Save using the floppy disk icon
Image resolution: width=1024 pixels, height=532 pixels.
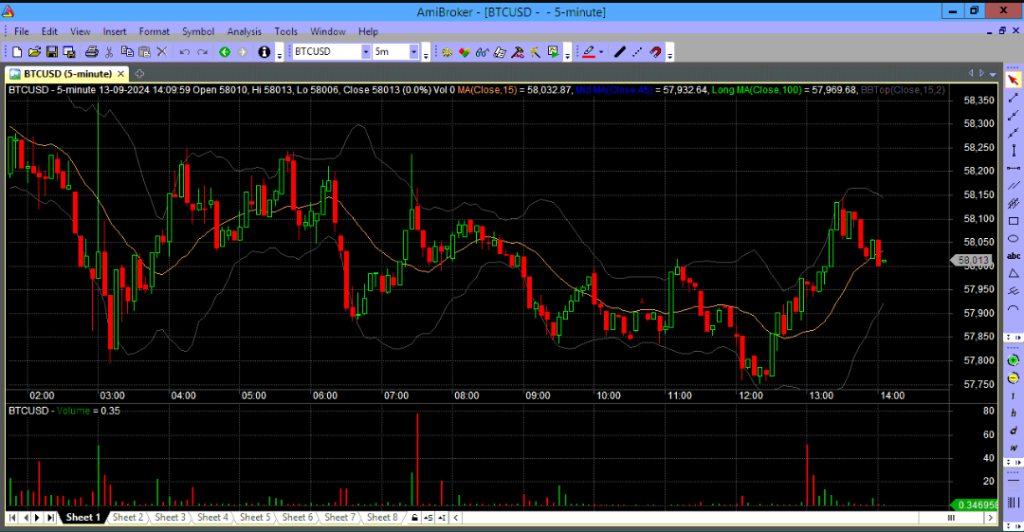pyautogui.click(x=52, y=52)
